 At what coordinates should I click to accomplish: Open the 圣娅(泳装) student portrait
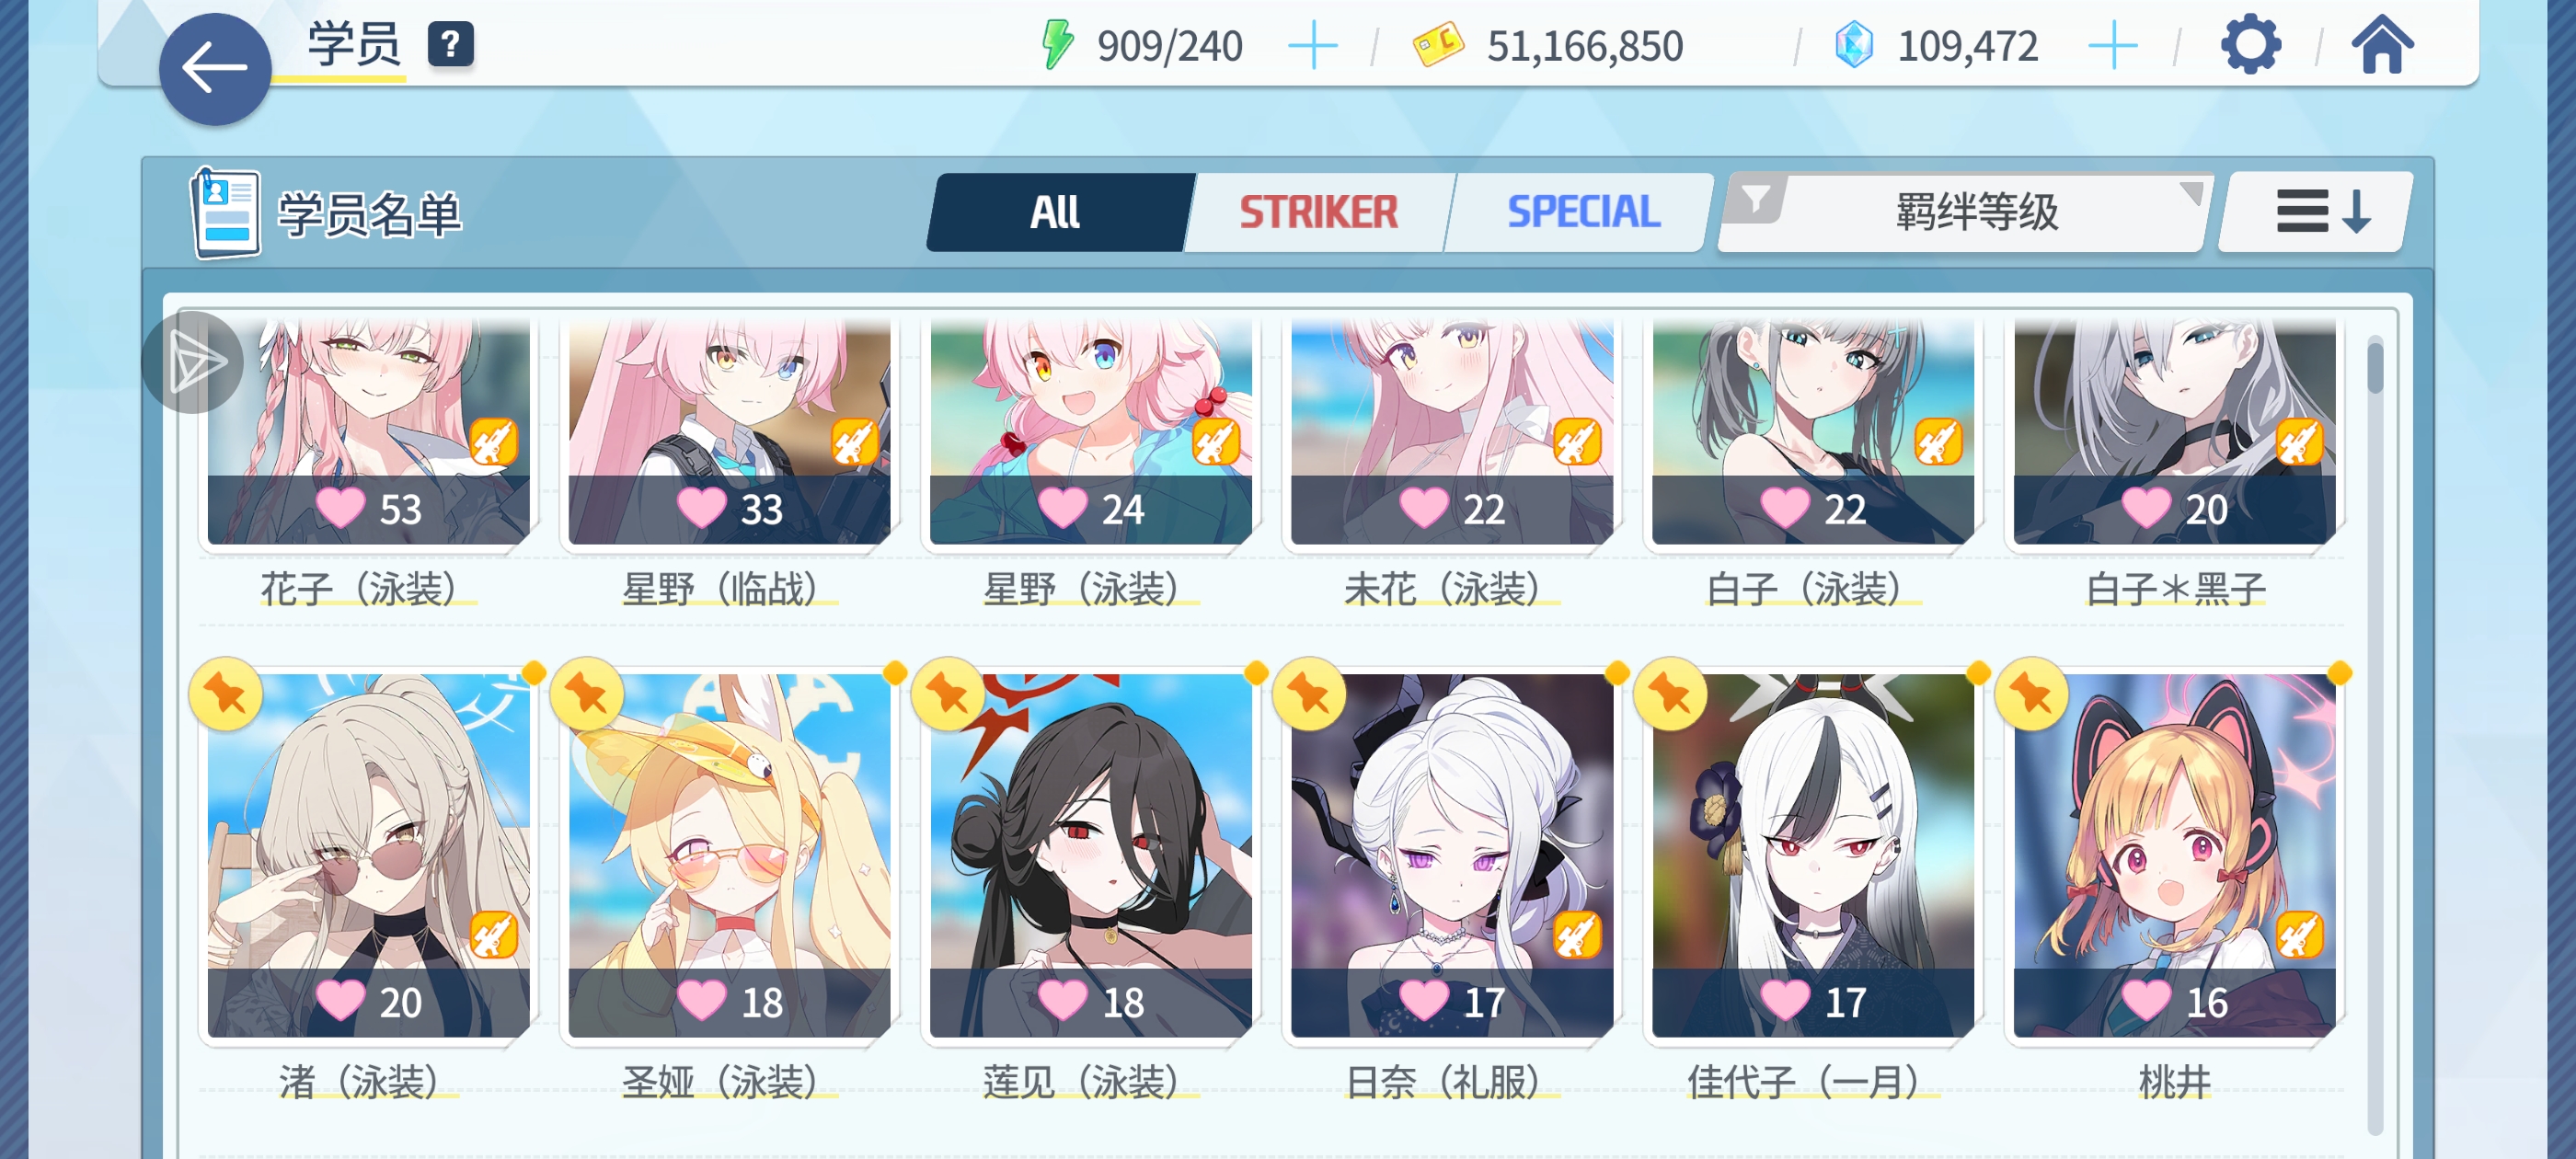pyautogui.click(x=729, y=855)
